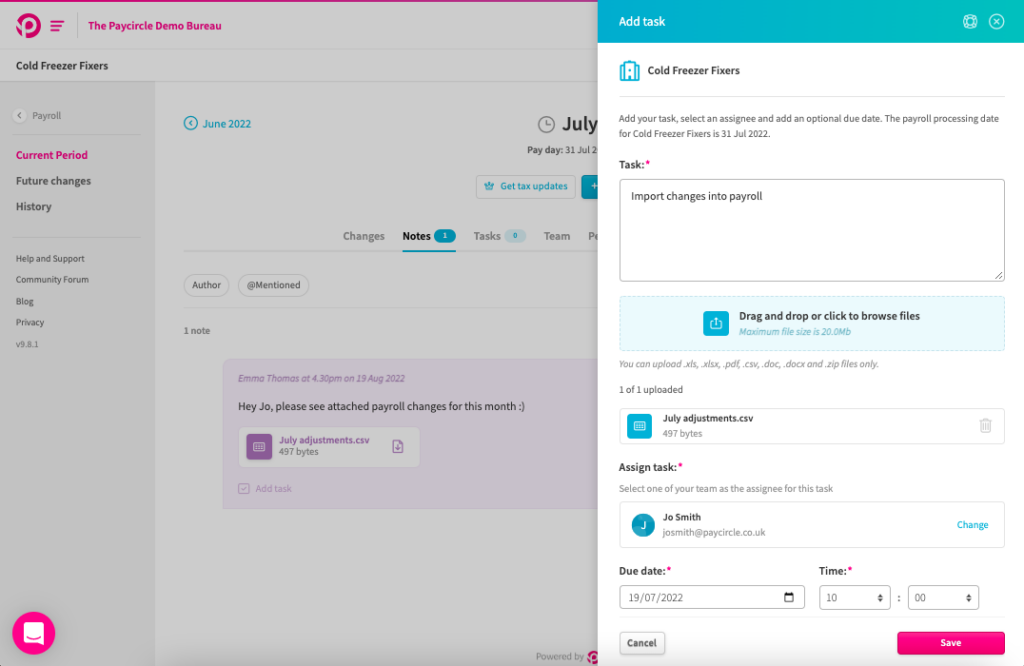Toggle the Author filter chip
The width and height of the screenshot is (1024, 666).
[206, 285]
